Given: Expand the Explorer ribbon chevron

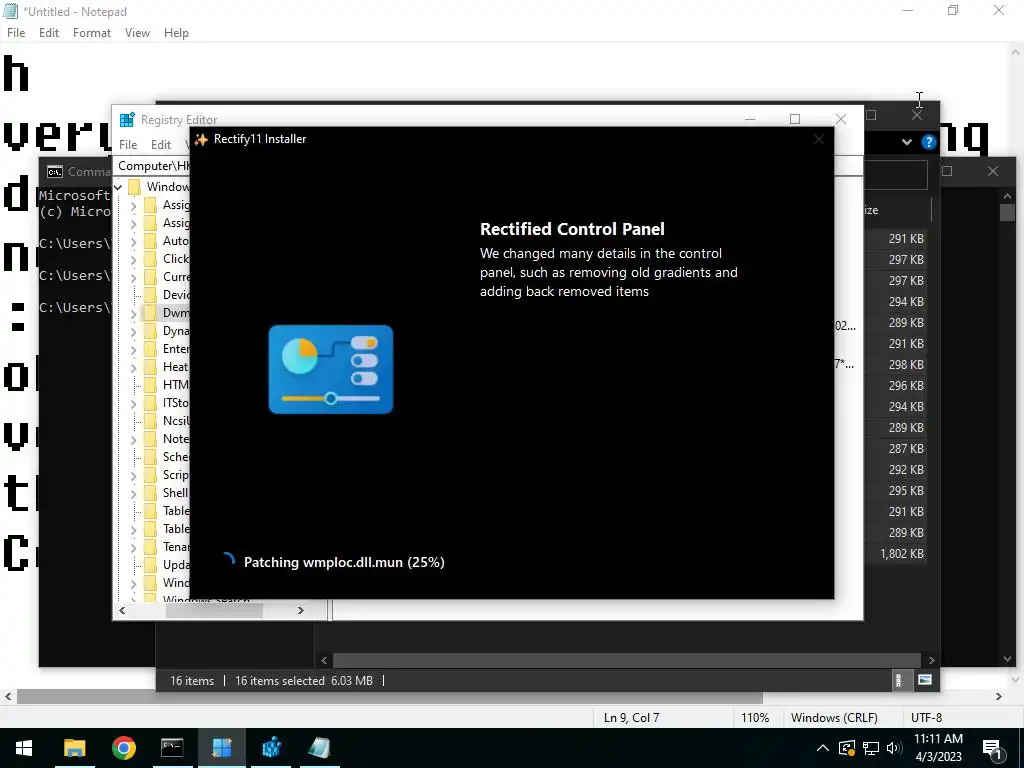Looking at the screenshot, I should click(906, 142).
